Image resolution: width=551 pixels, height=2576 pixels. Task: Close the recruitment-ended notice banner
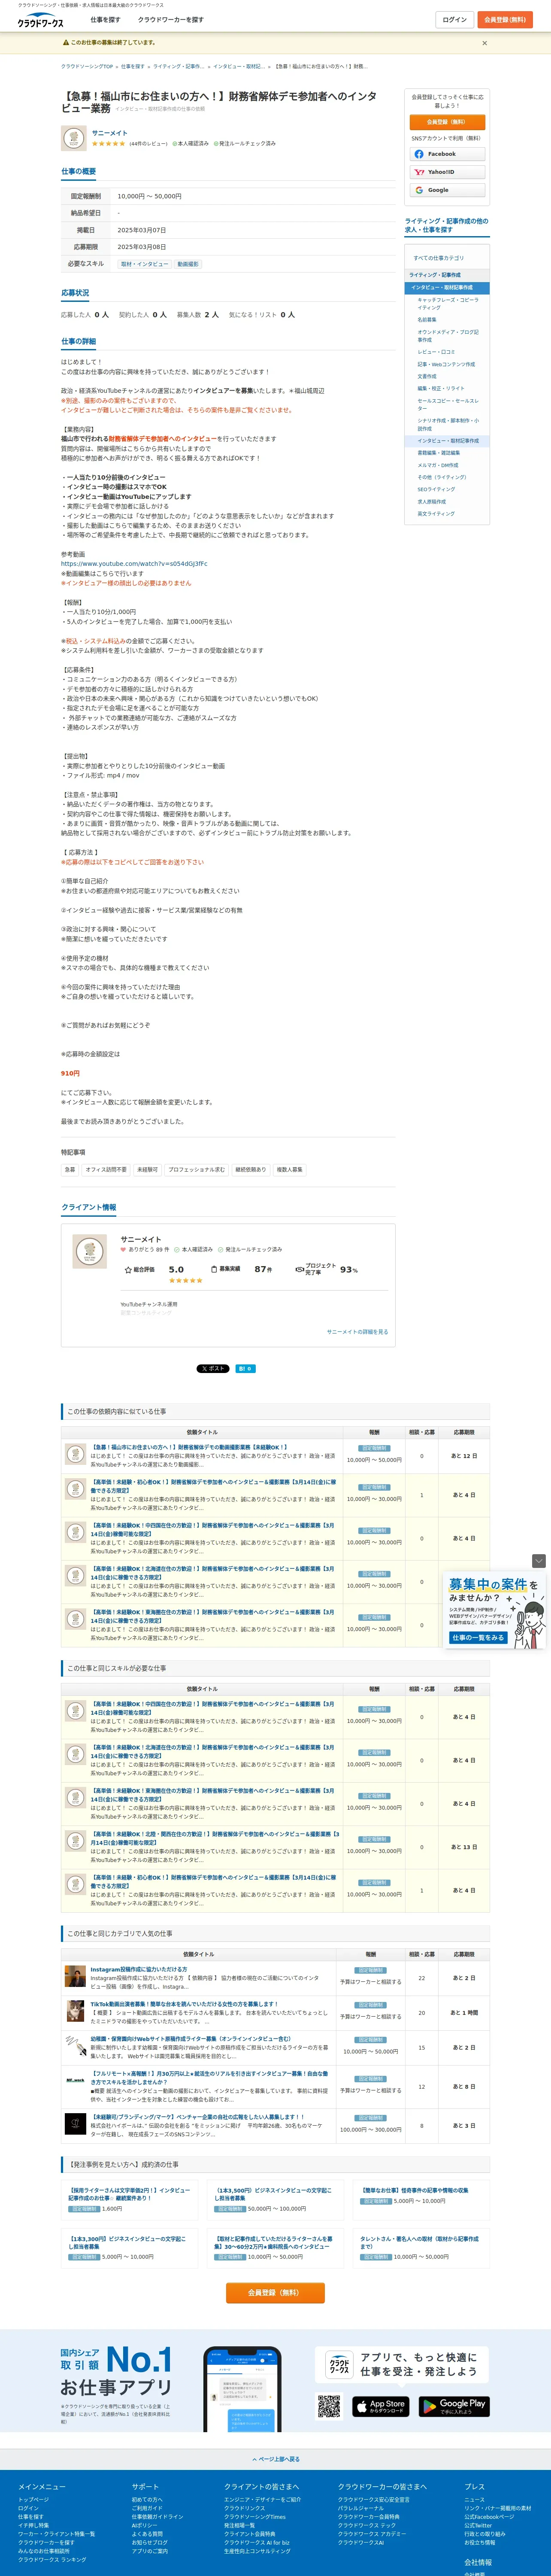point(485,43)
